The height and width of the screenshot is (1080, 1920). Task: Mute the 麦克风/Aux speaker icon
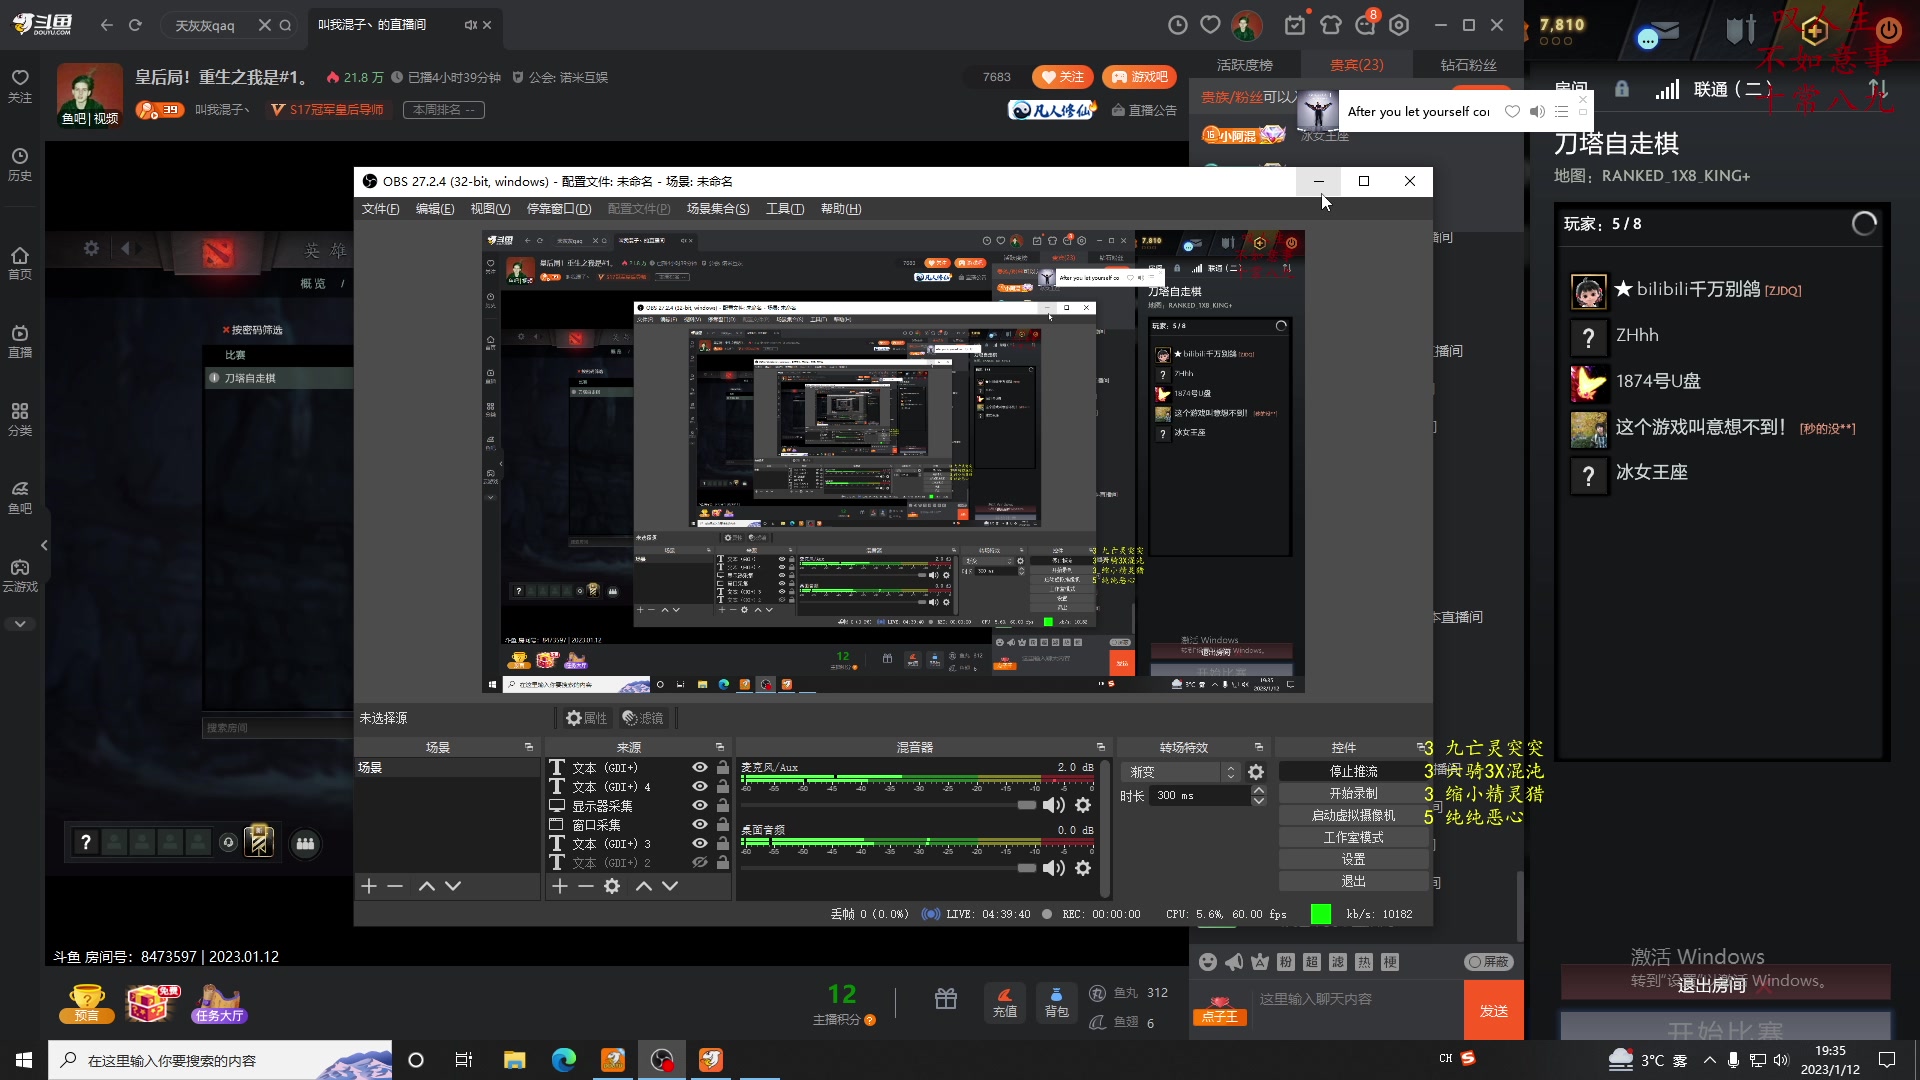coord(1053,805)
